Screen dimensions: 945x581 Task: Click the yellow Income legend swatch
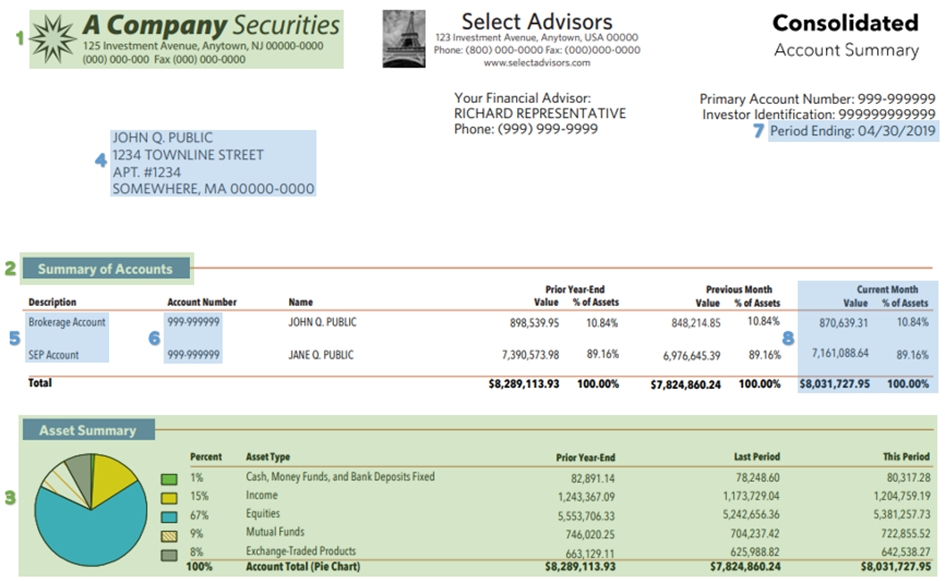(170, 497)
